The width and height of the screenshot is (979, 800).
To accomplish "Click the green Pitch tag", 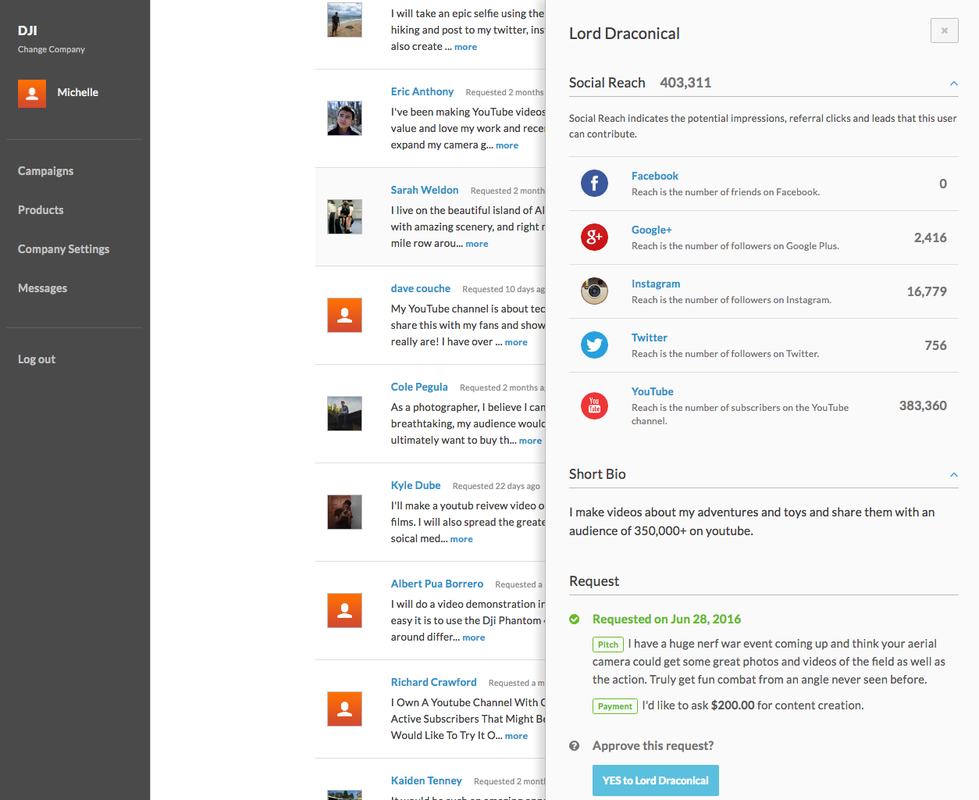I will point(608,644).
